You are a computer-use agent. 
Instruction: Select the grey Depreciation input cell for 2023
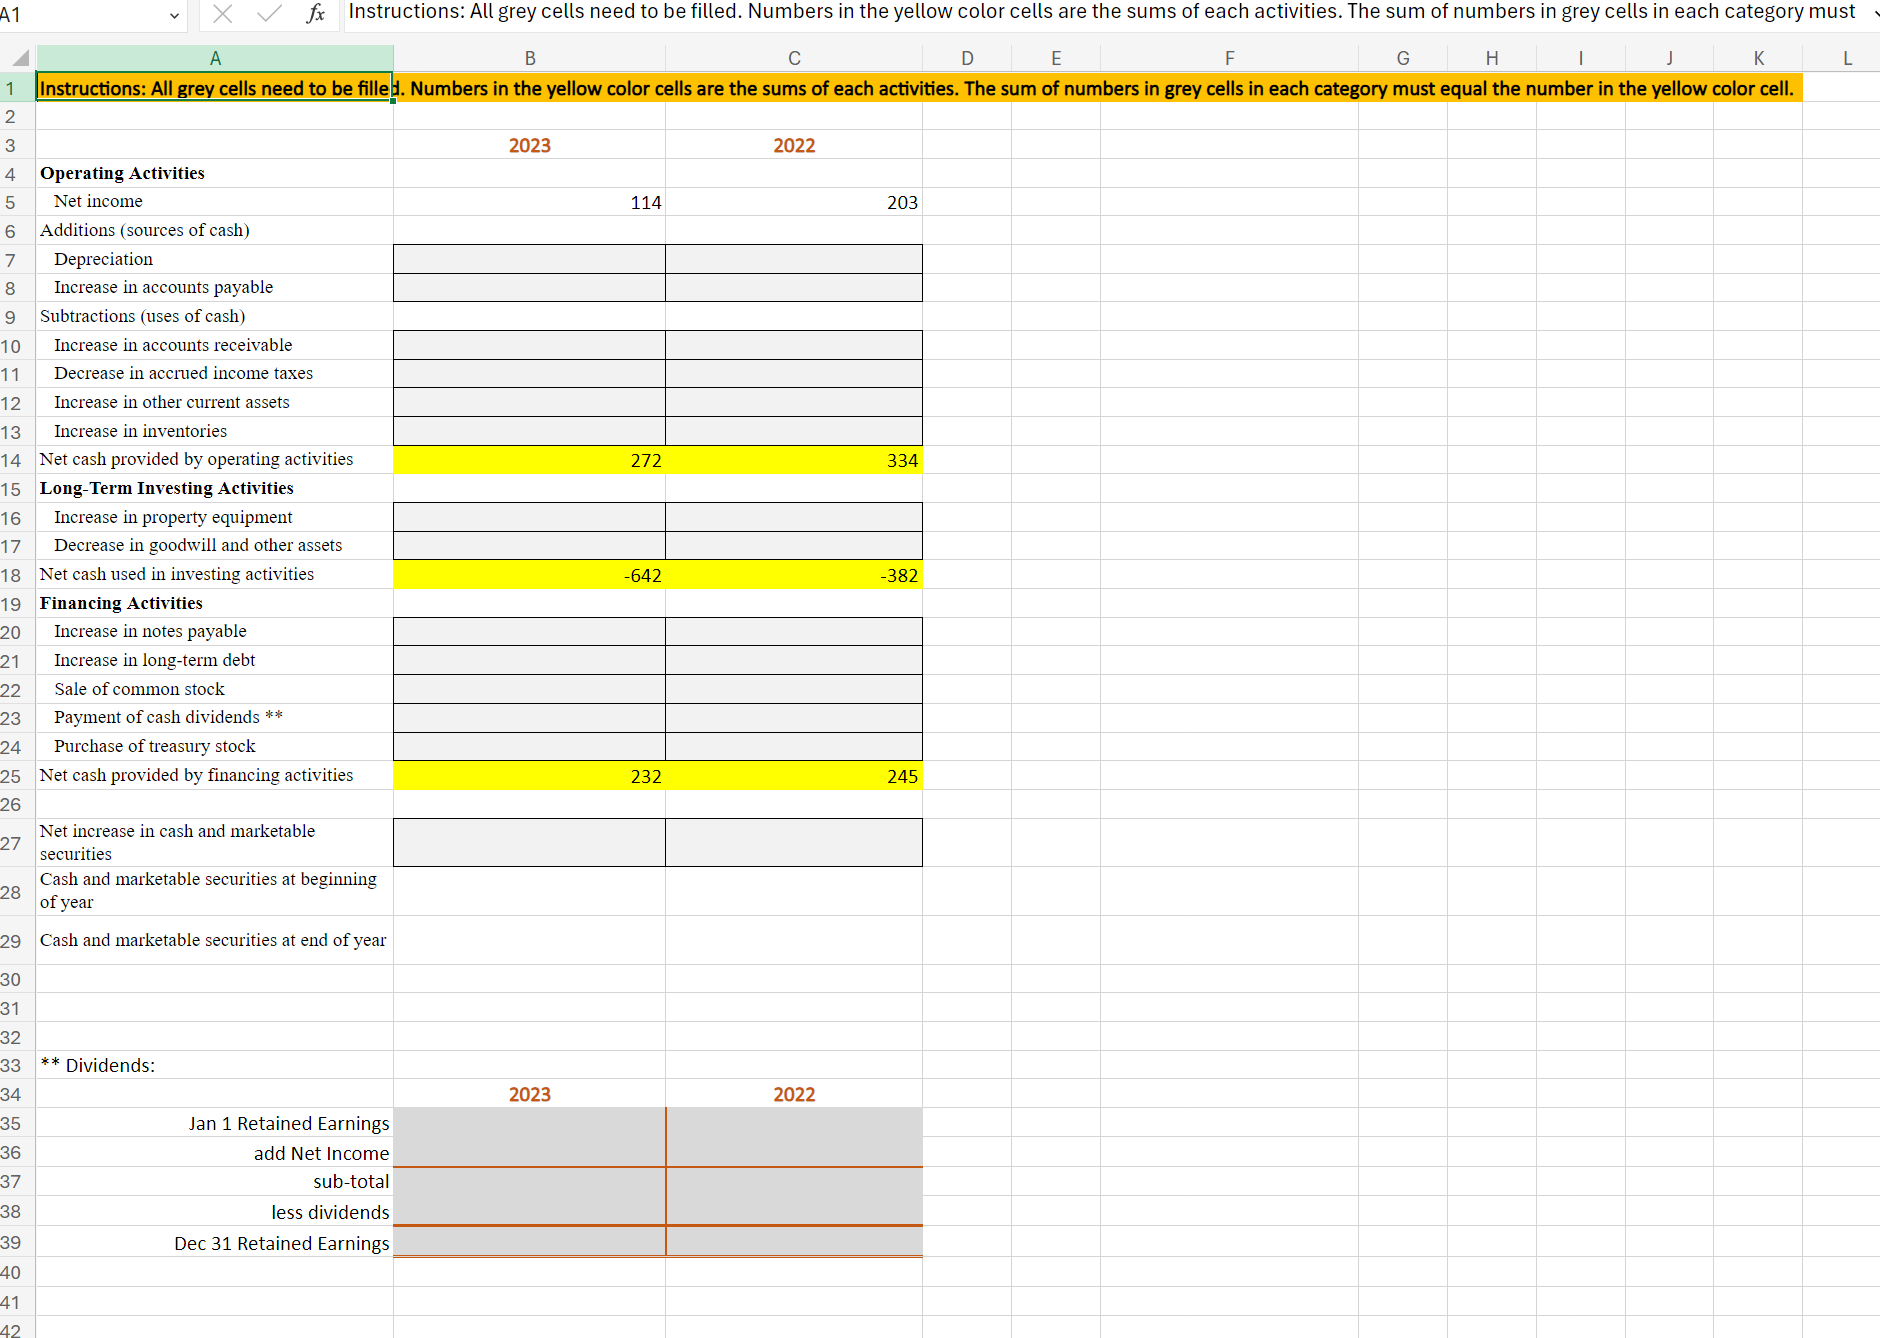[530, 259]
